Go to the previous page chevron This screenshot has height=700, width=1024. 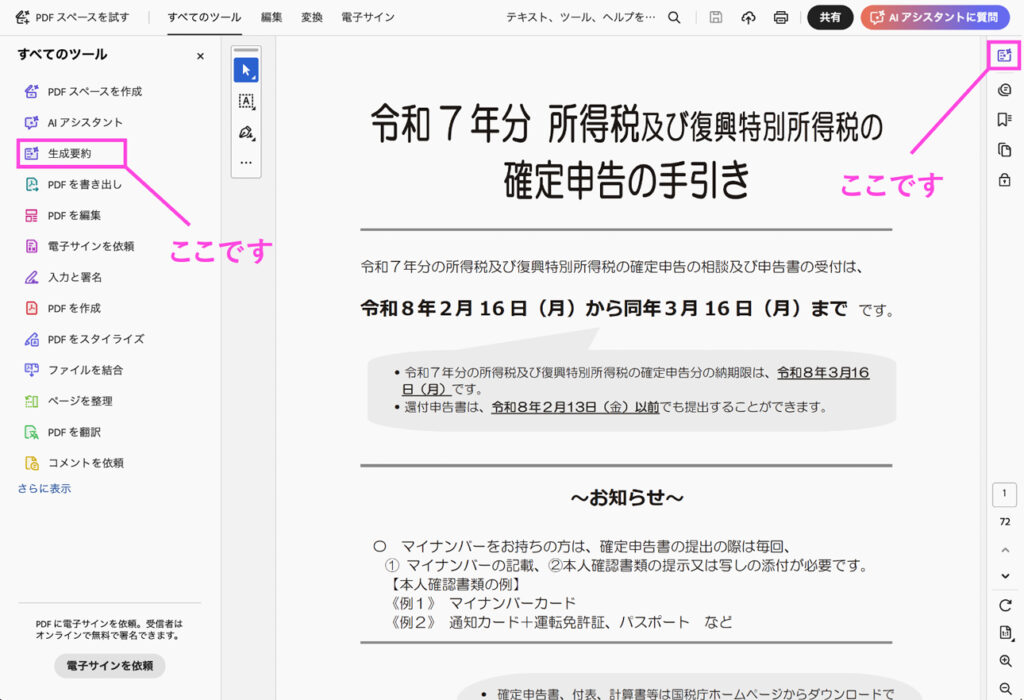click(1005, 550)
